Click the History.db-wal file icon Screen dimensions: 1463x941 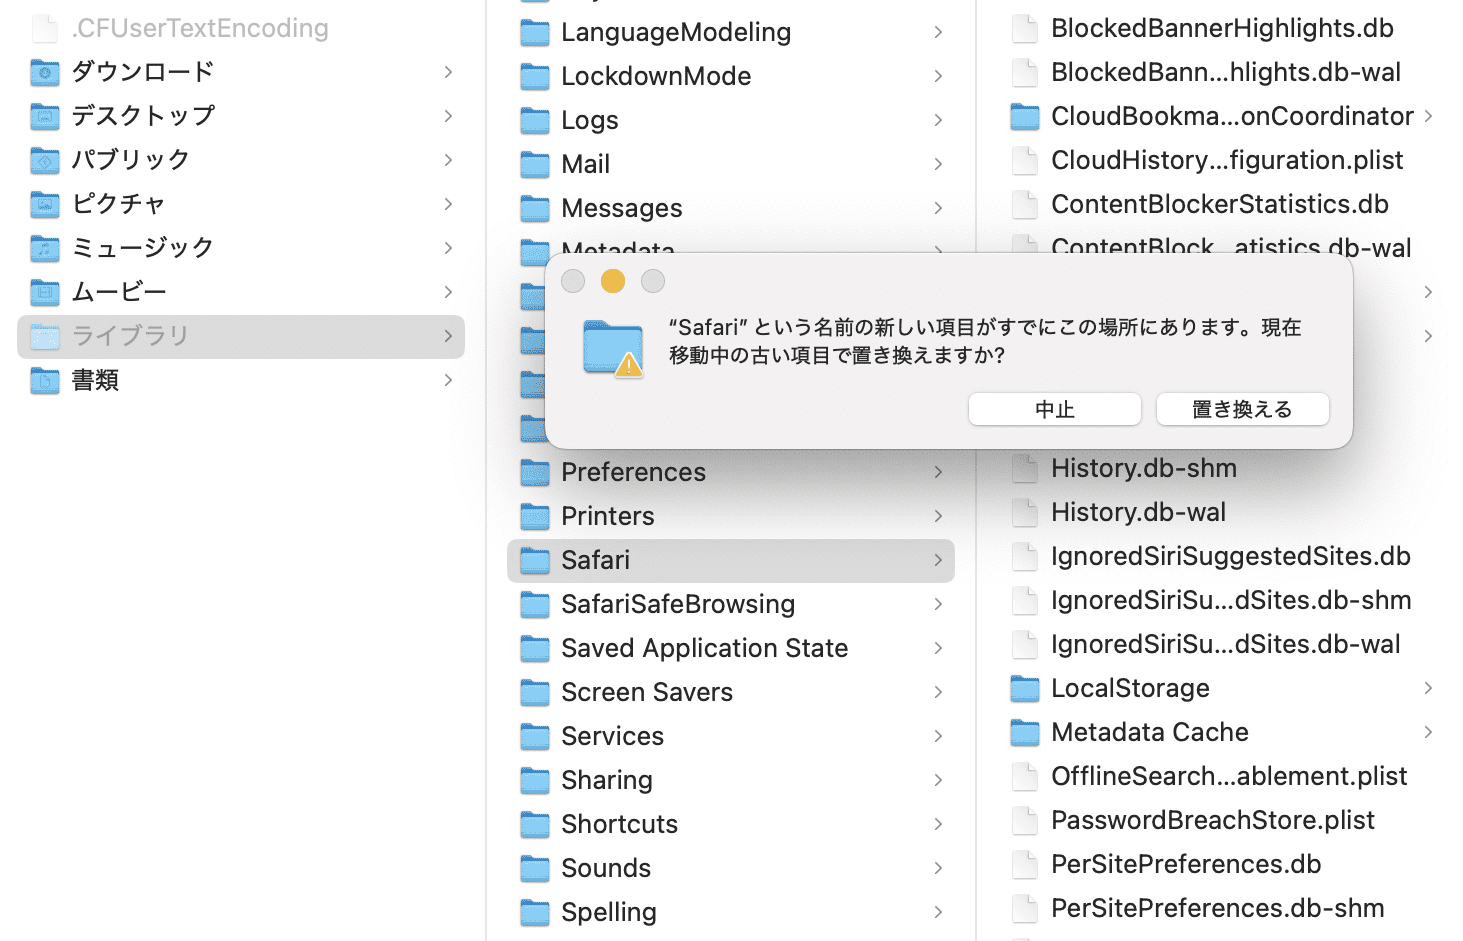[x=1025, y=512]
